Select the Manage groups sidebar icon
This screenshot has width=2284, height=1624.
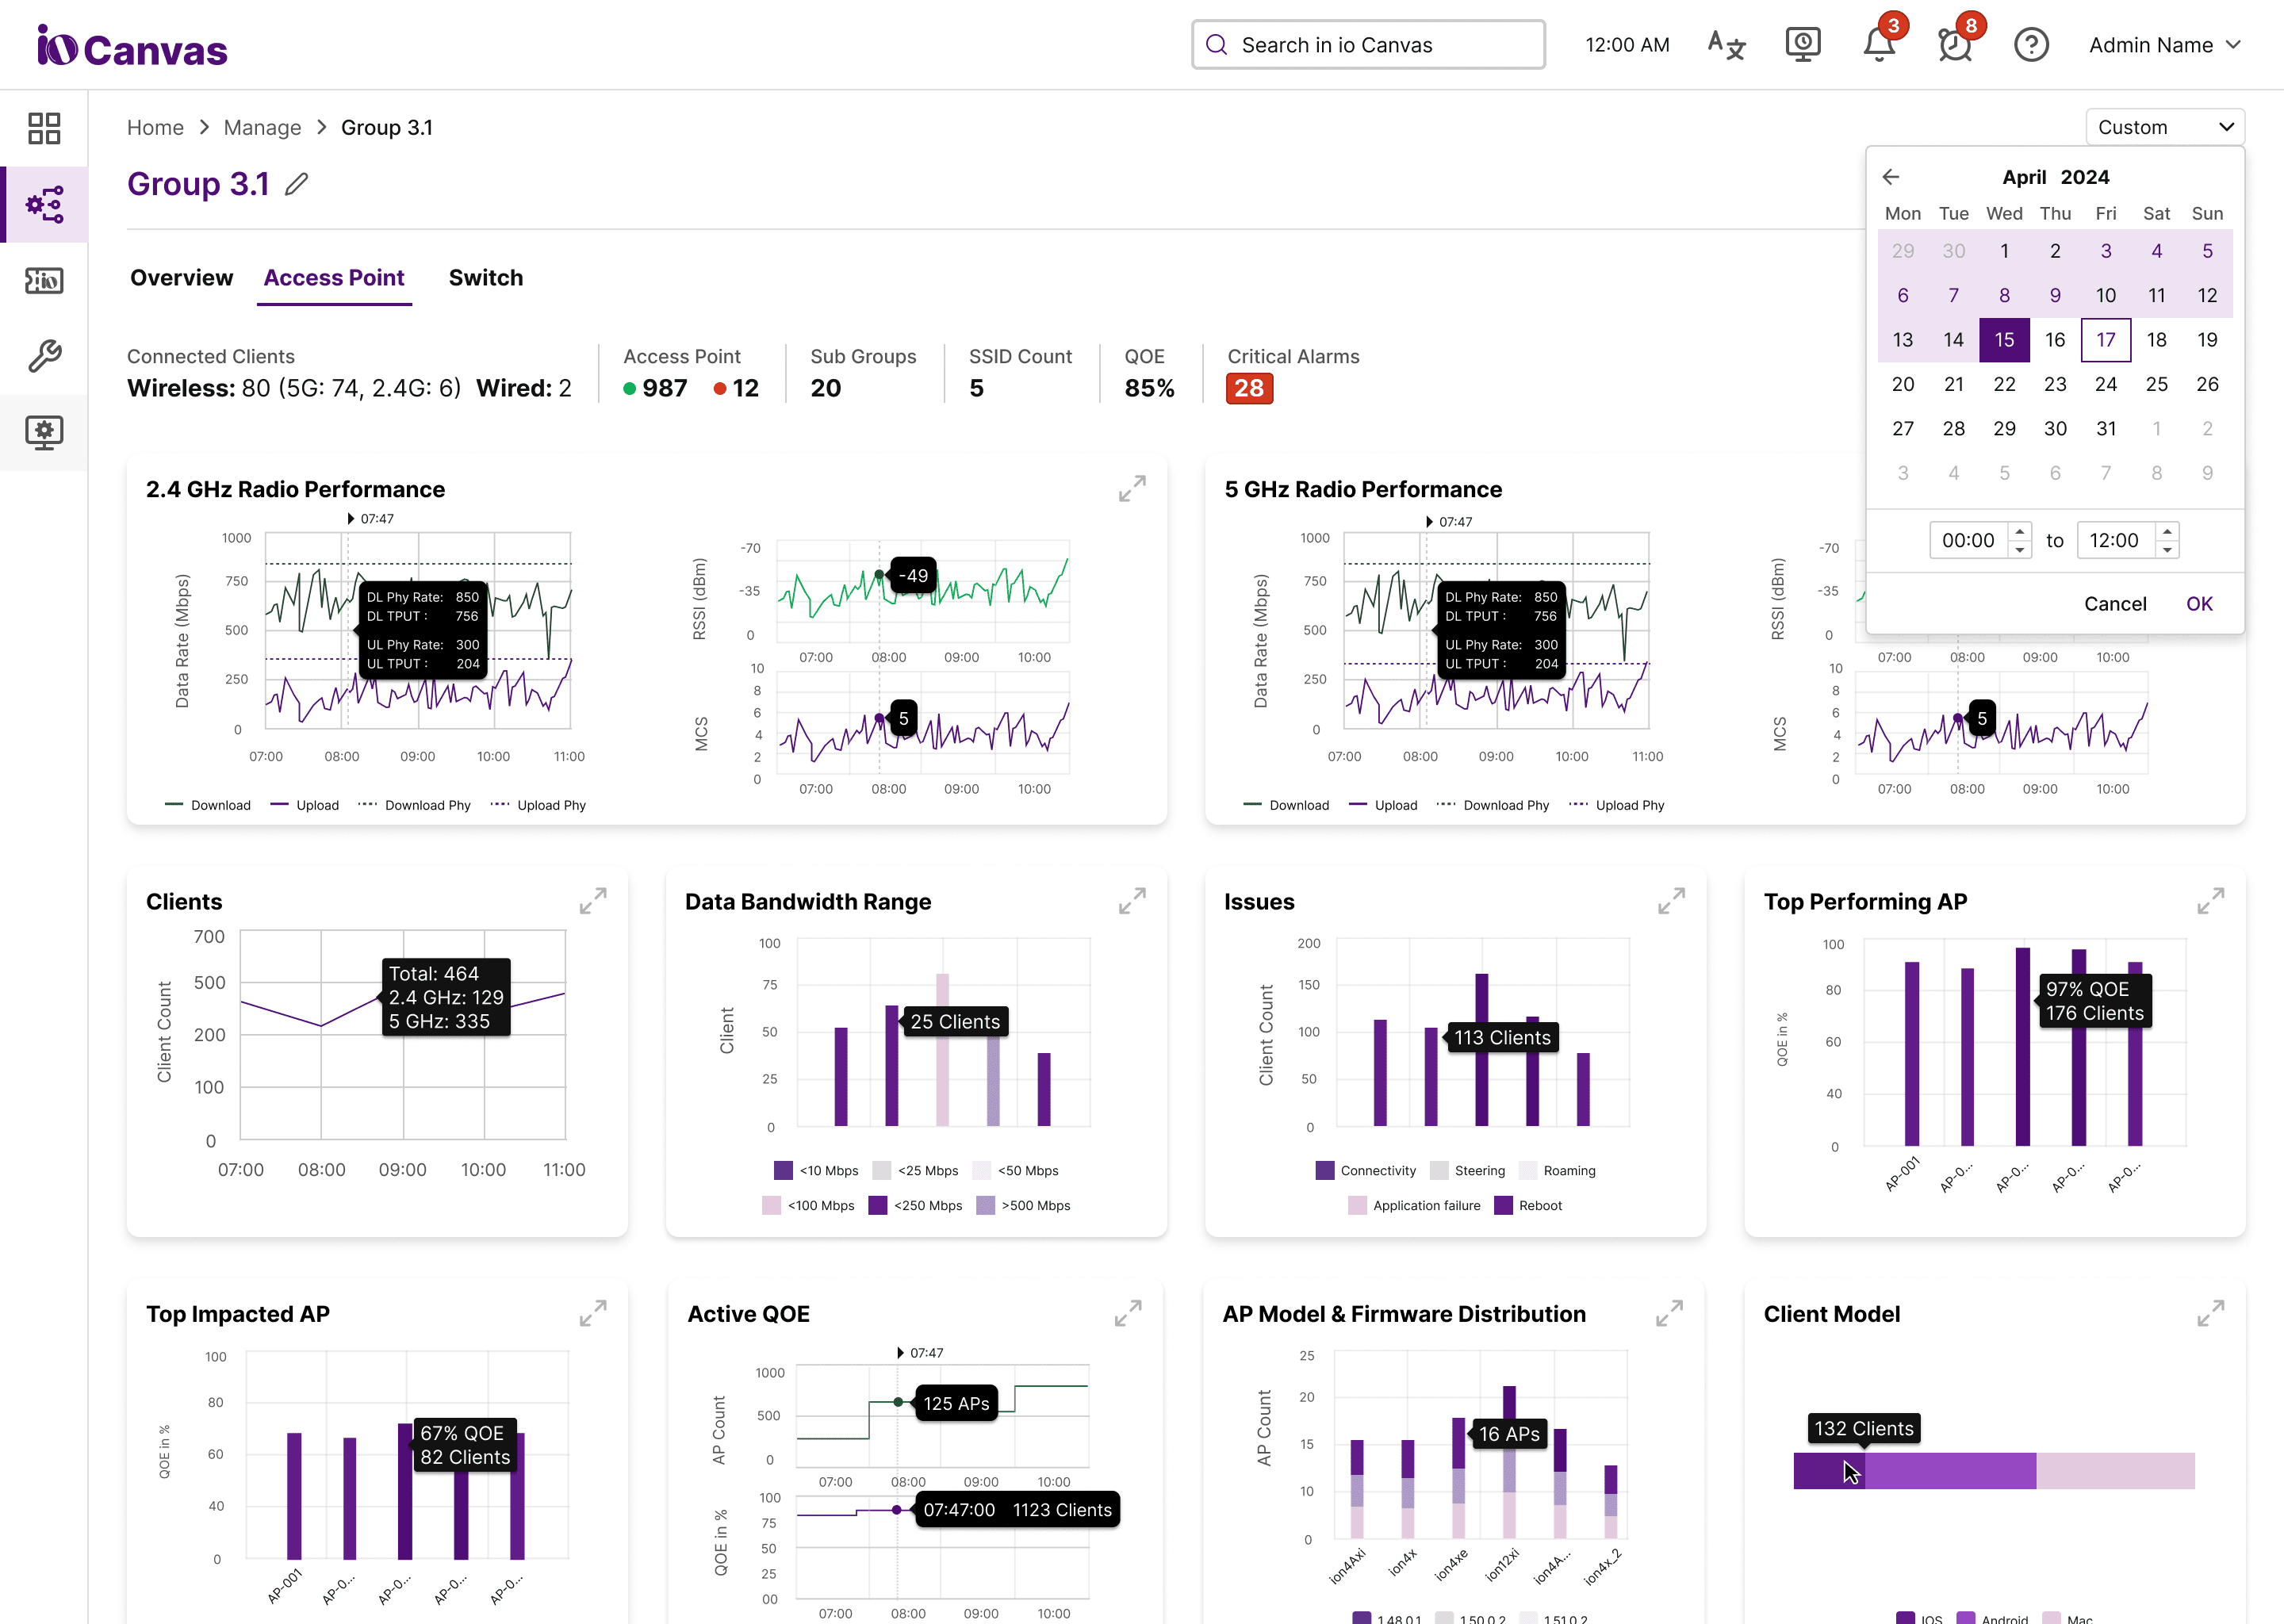pos(44,204)
